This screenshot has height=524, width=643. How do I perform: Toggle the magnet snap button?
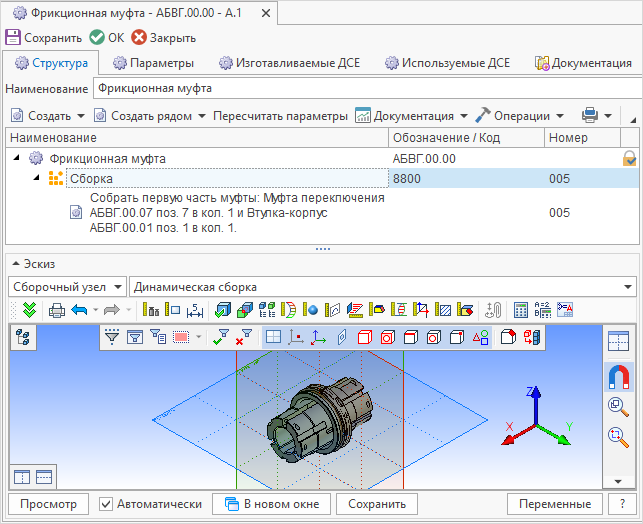(x=618, y=377)
